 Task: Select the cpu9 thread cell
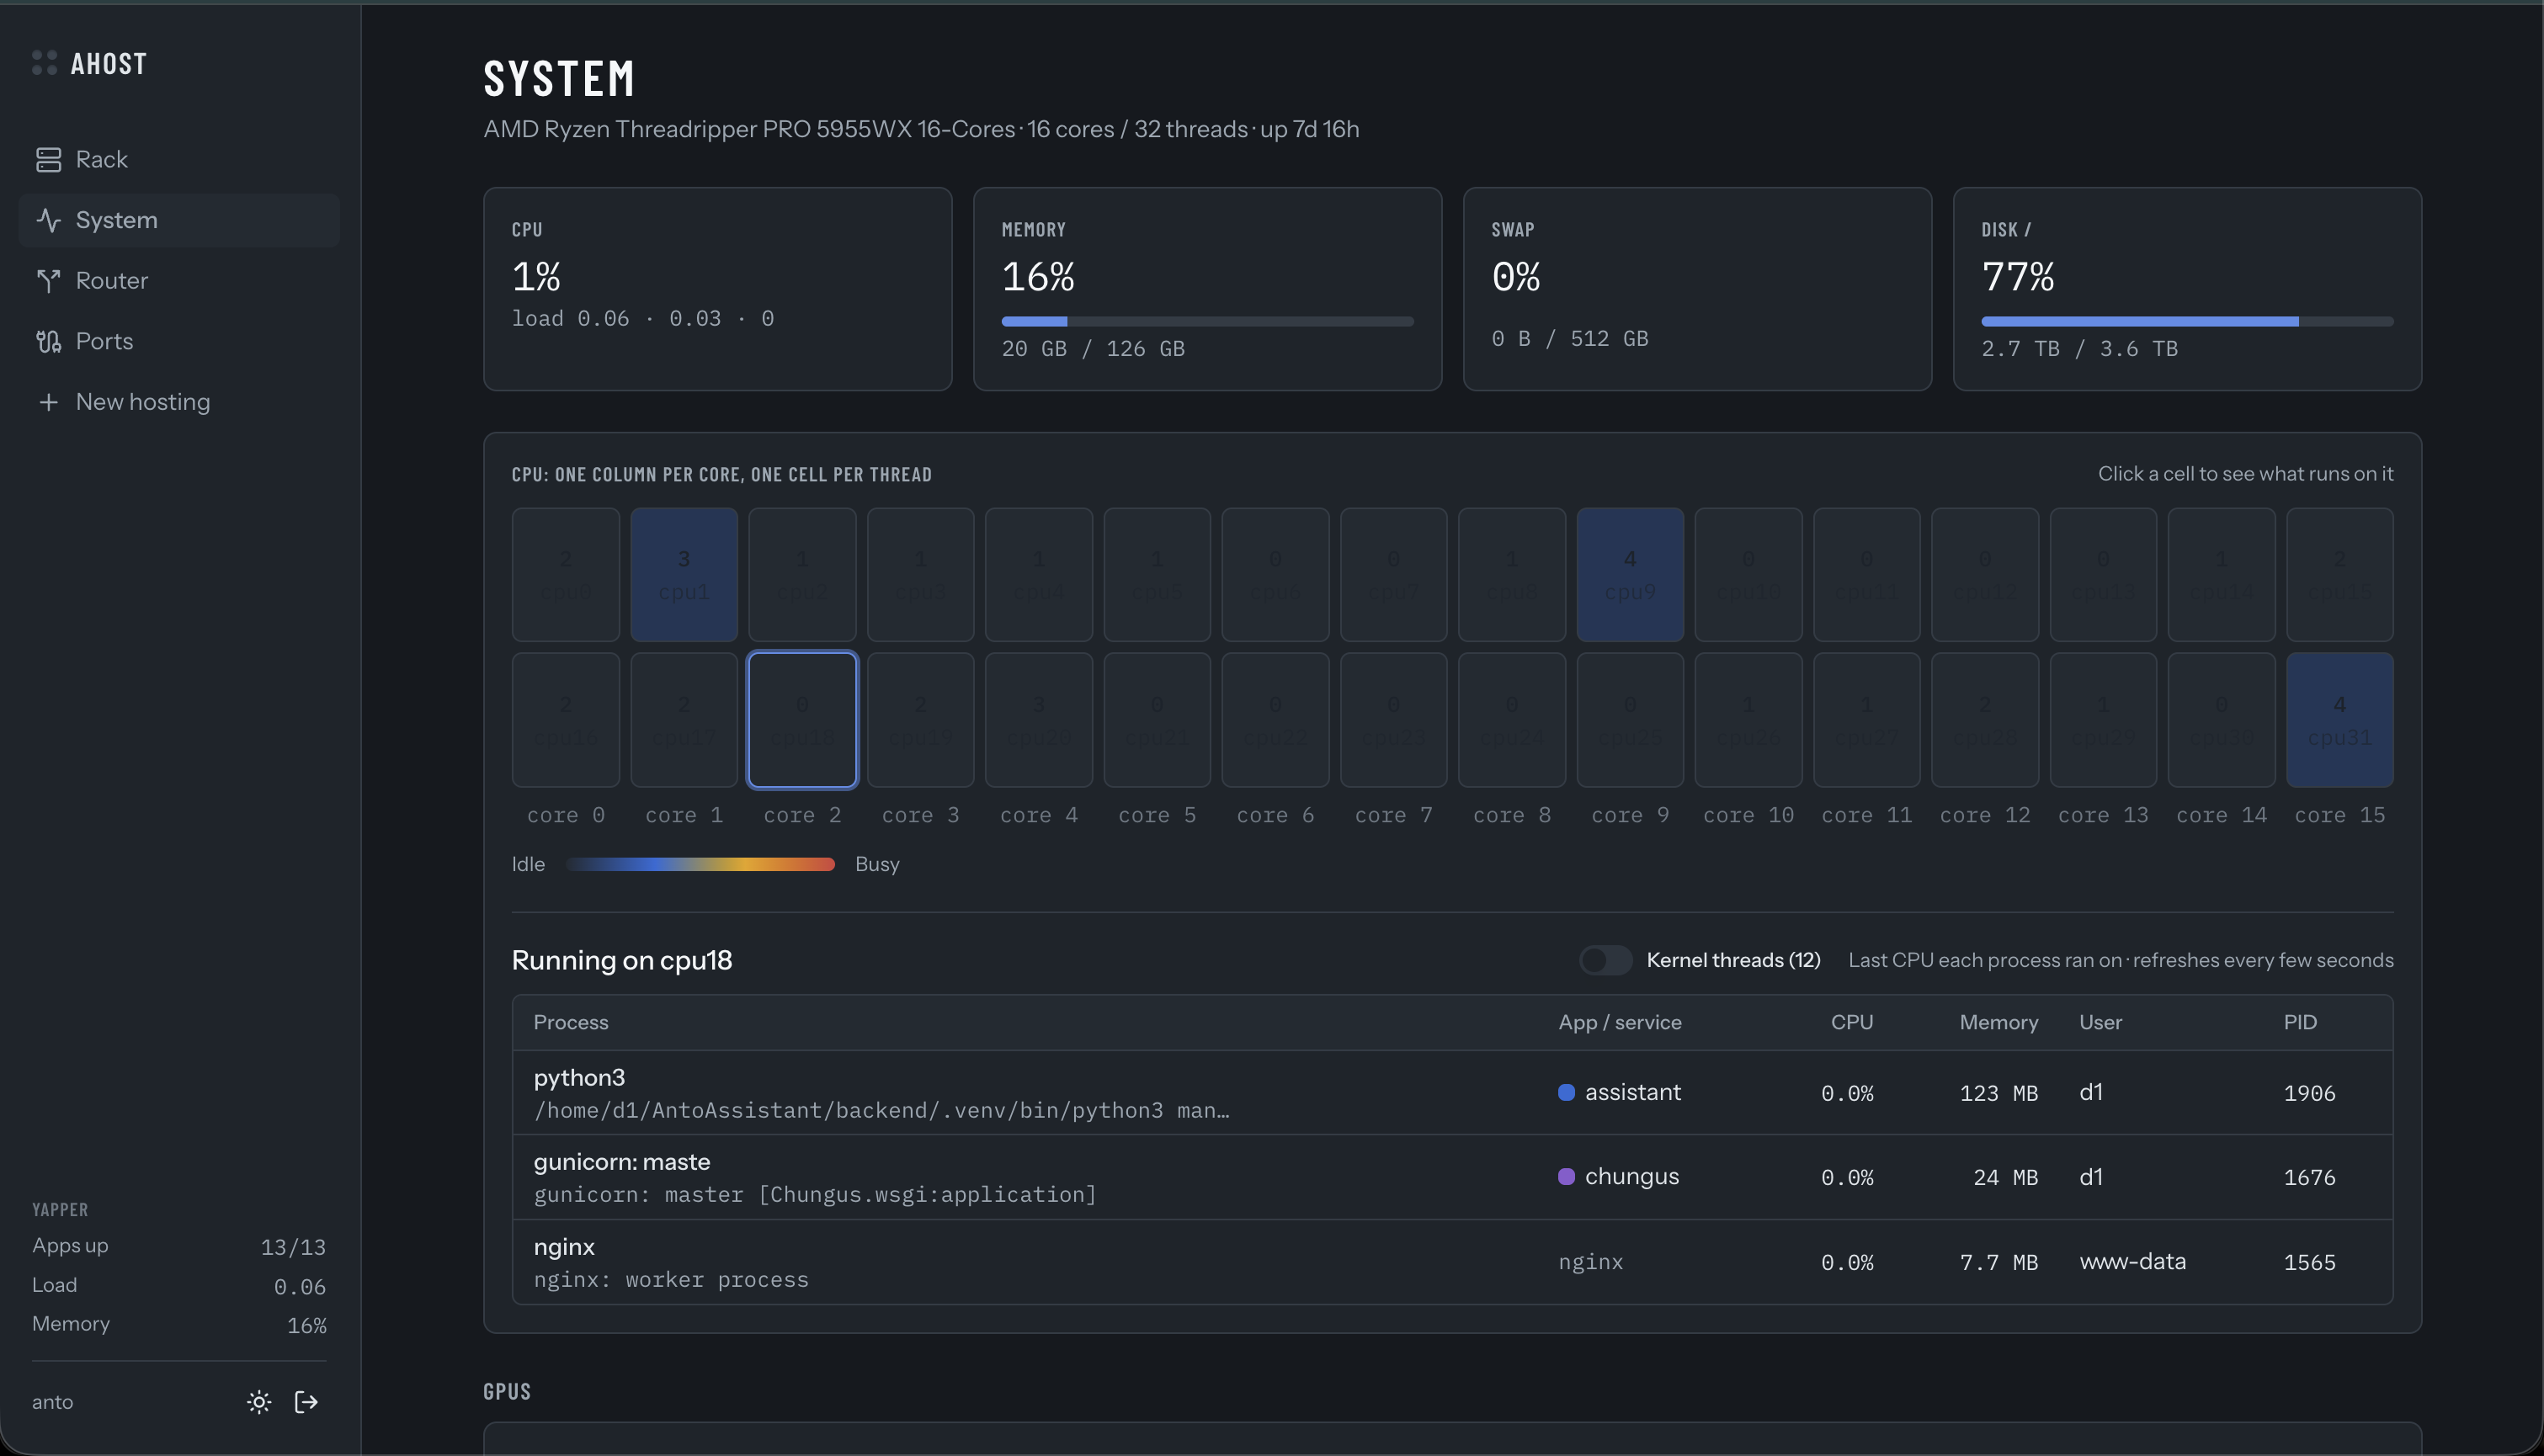[1630, 575]
